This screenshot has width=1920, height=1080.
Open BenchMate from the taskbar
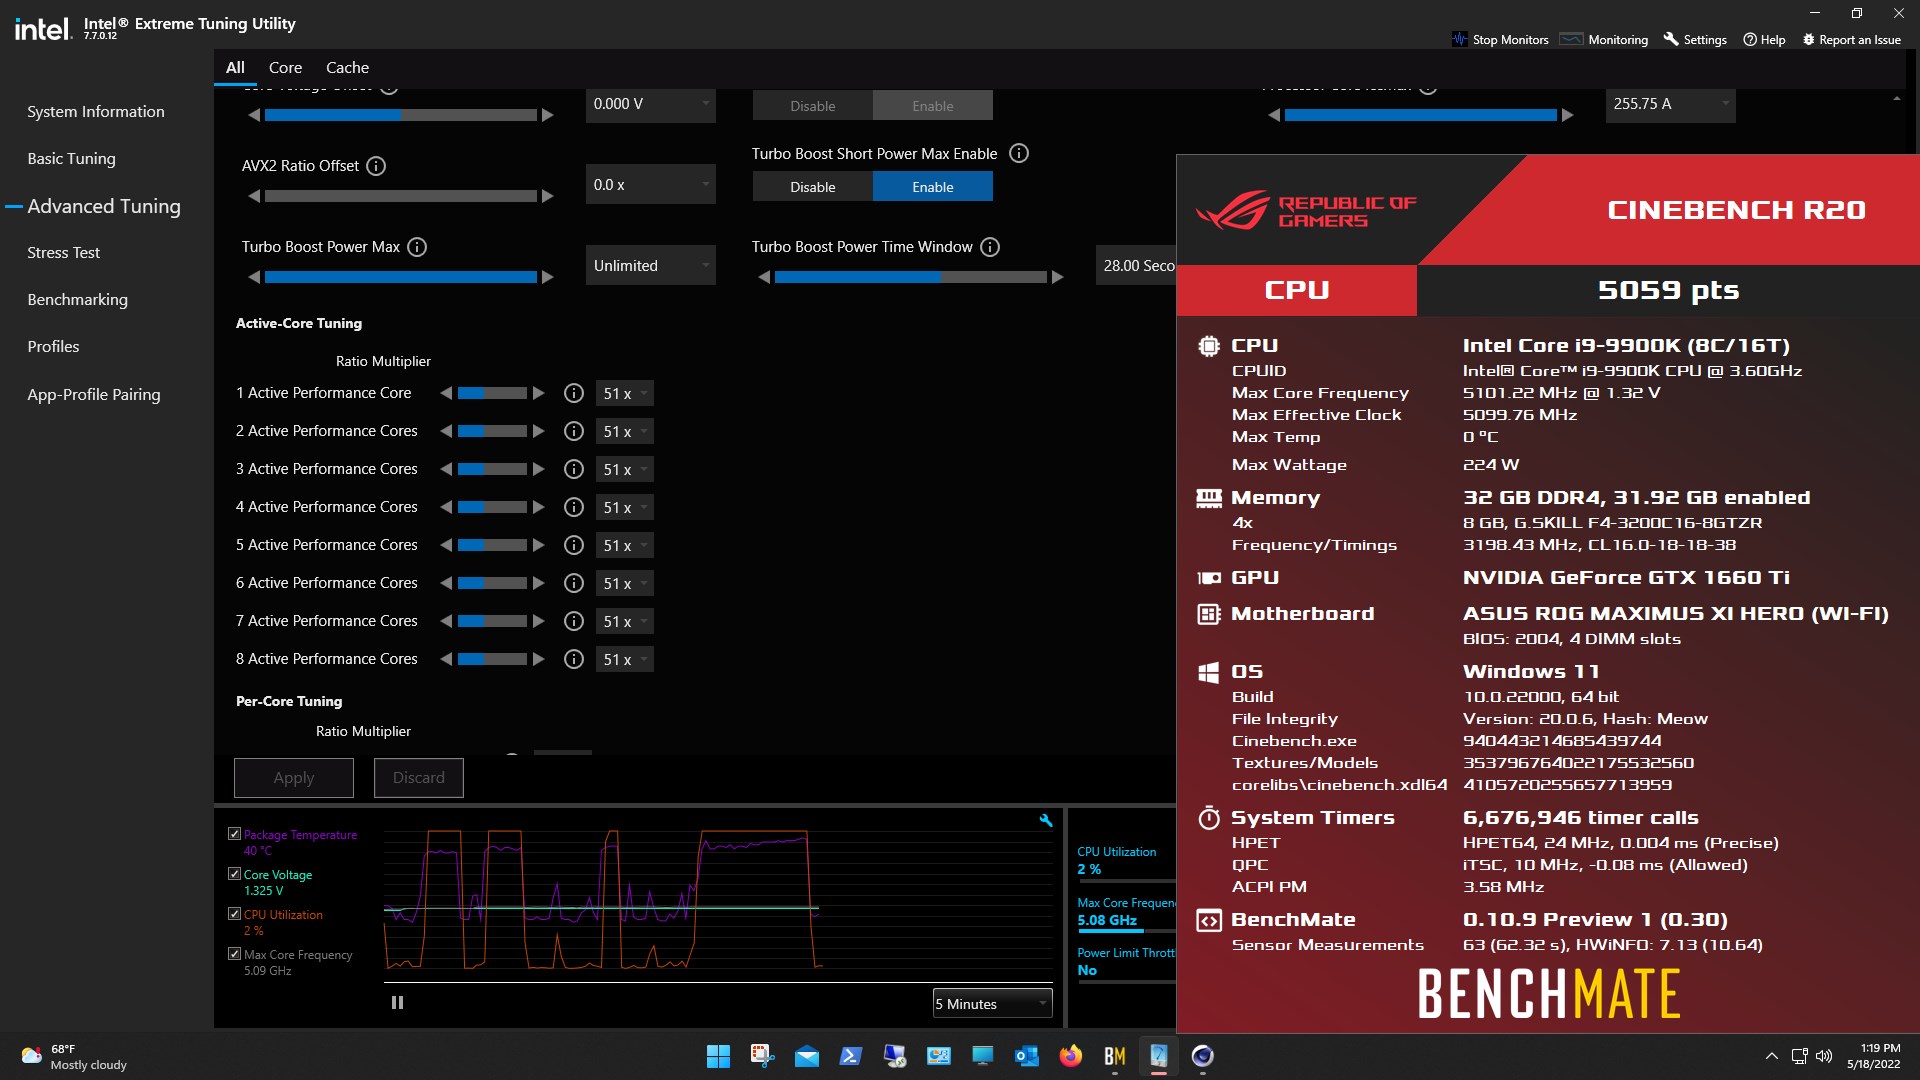[x=1115, y=1056]
